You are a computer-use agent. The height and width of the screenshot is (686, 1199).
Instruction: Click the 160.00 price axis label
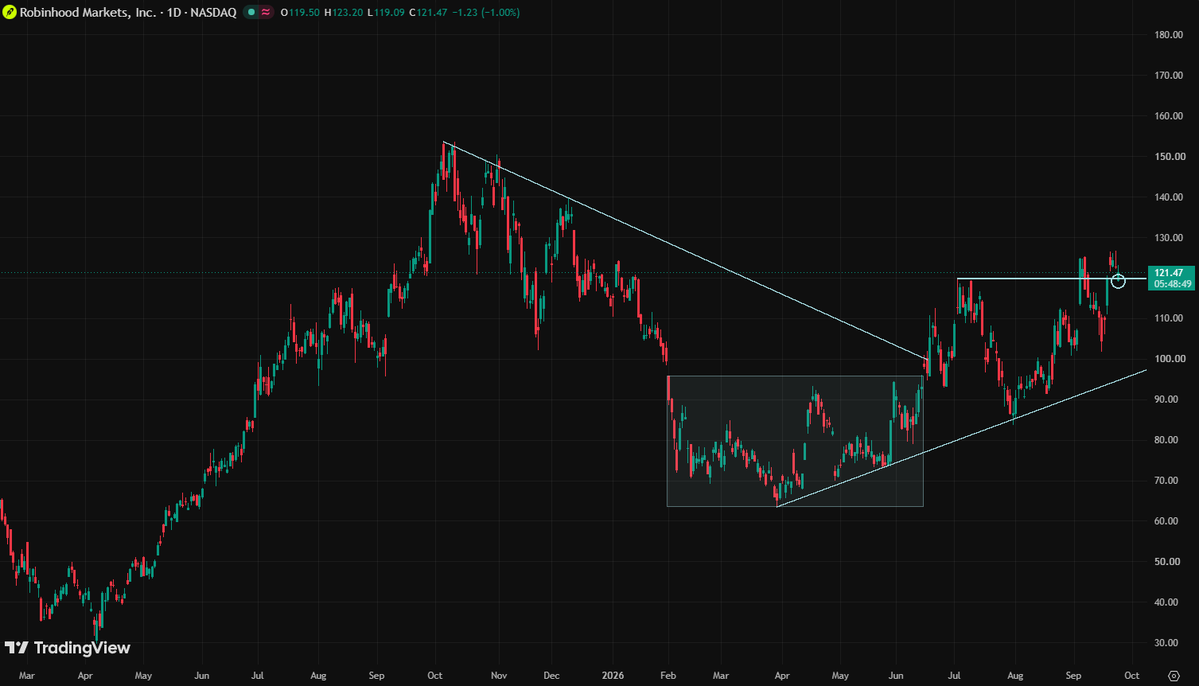pyautogui.click(x=1168, y=116)
